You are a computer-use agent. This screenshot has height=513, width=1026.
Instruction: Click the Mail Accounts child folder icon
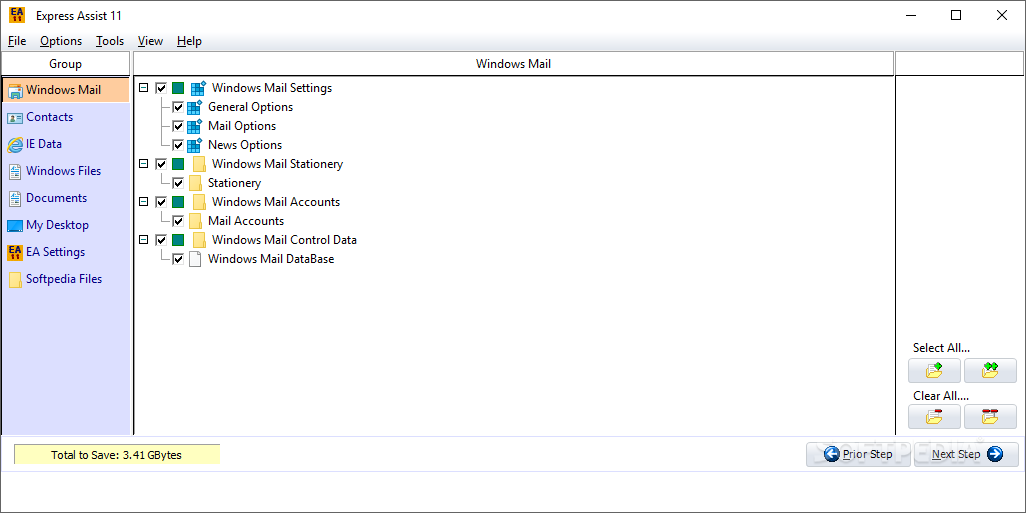pos(195,221)
